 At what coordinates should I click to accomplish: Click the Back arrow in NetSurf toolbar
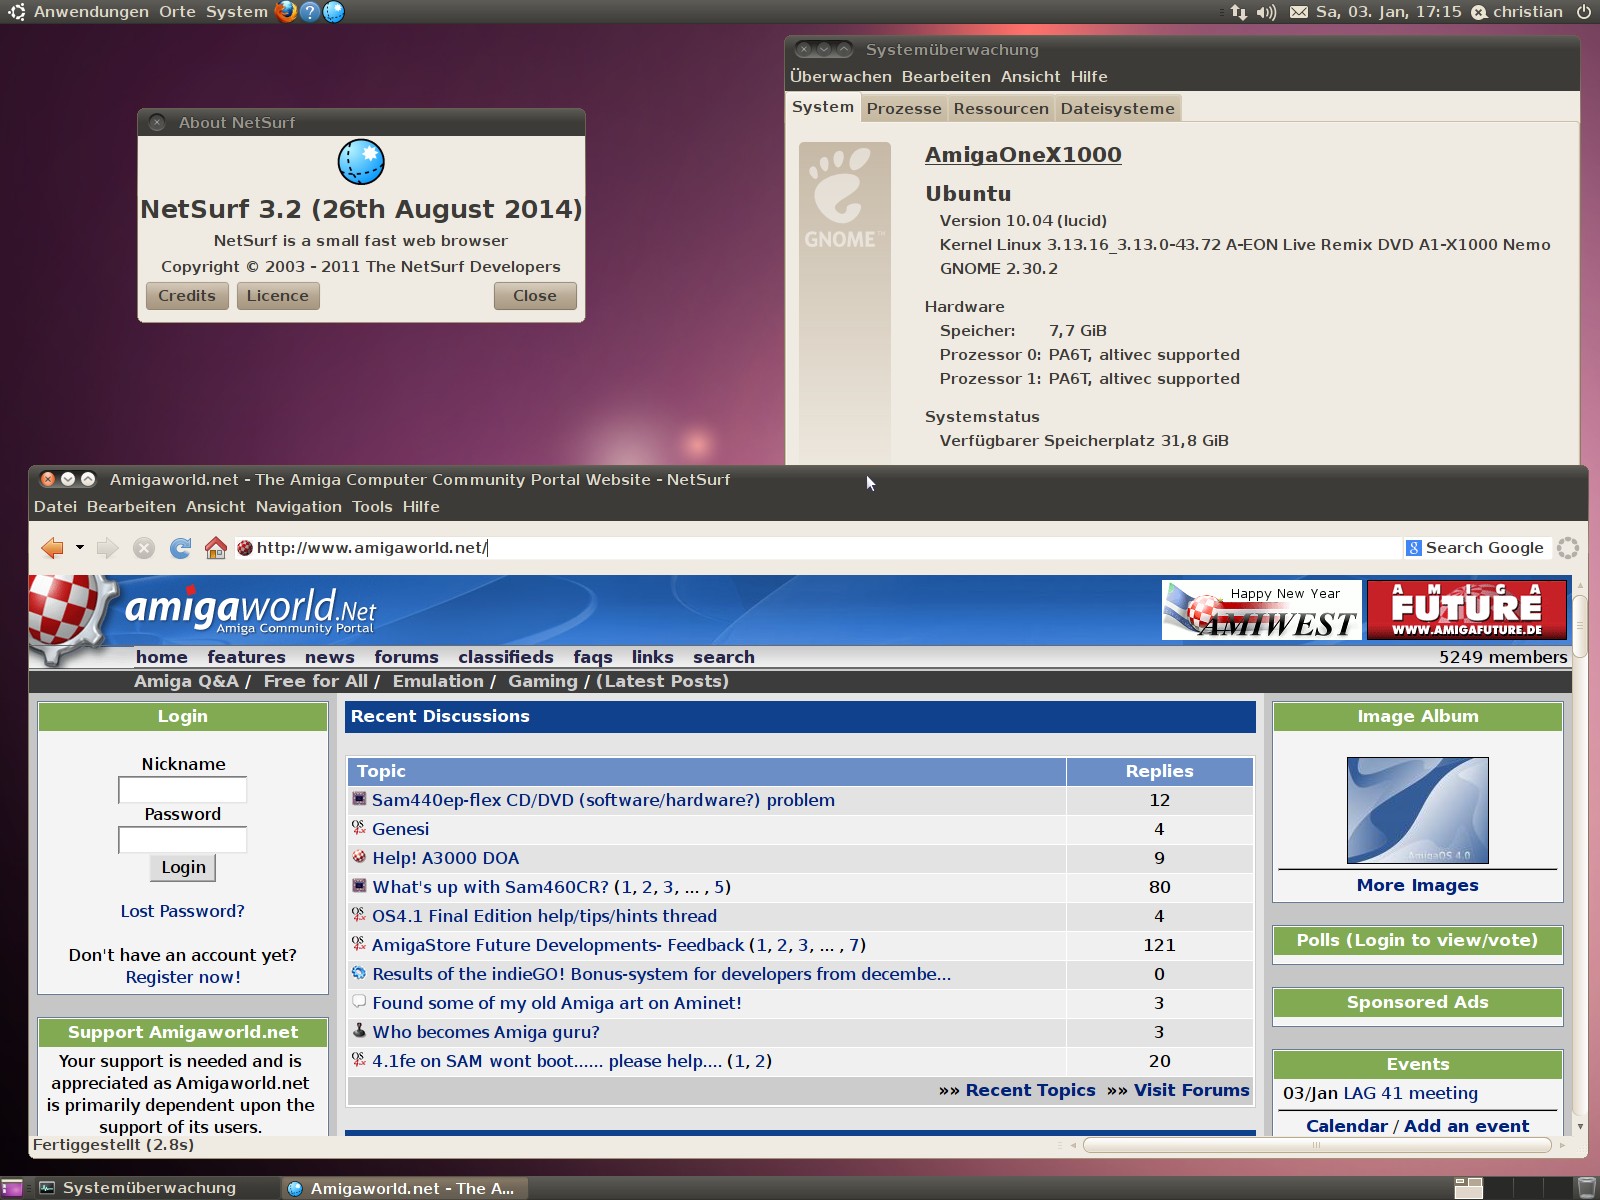pos(52,548)
